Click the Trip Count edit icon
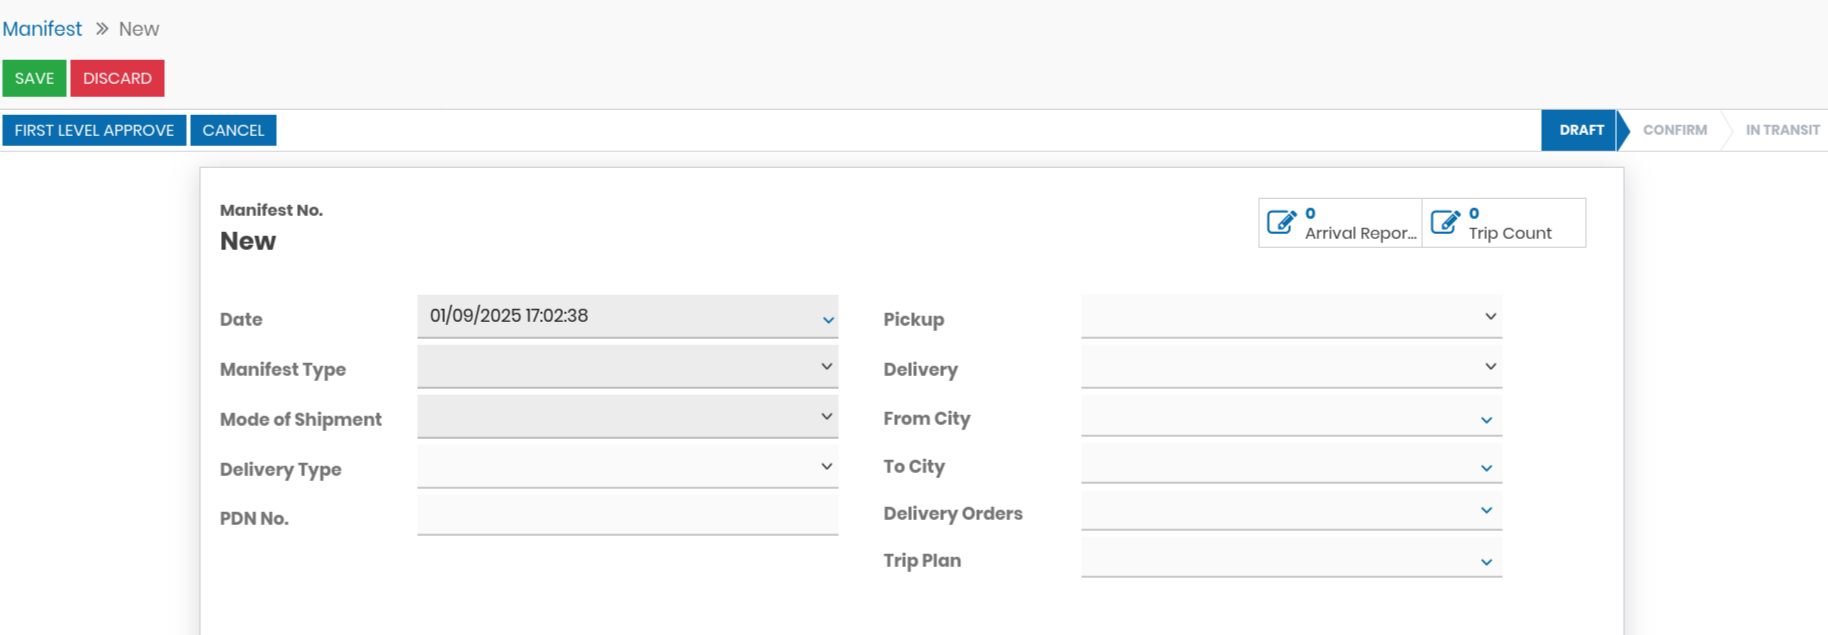1828x635 pixels. (x=1446, y=222)
